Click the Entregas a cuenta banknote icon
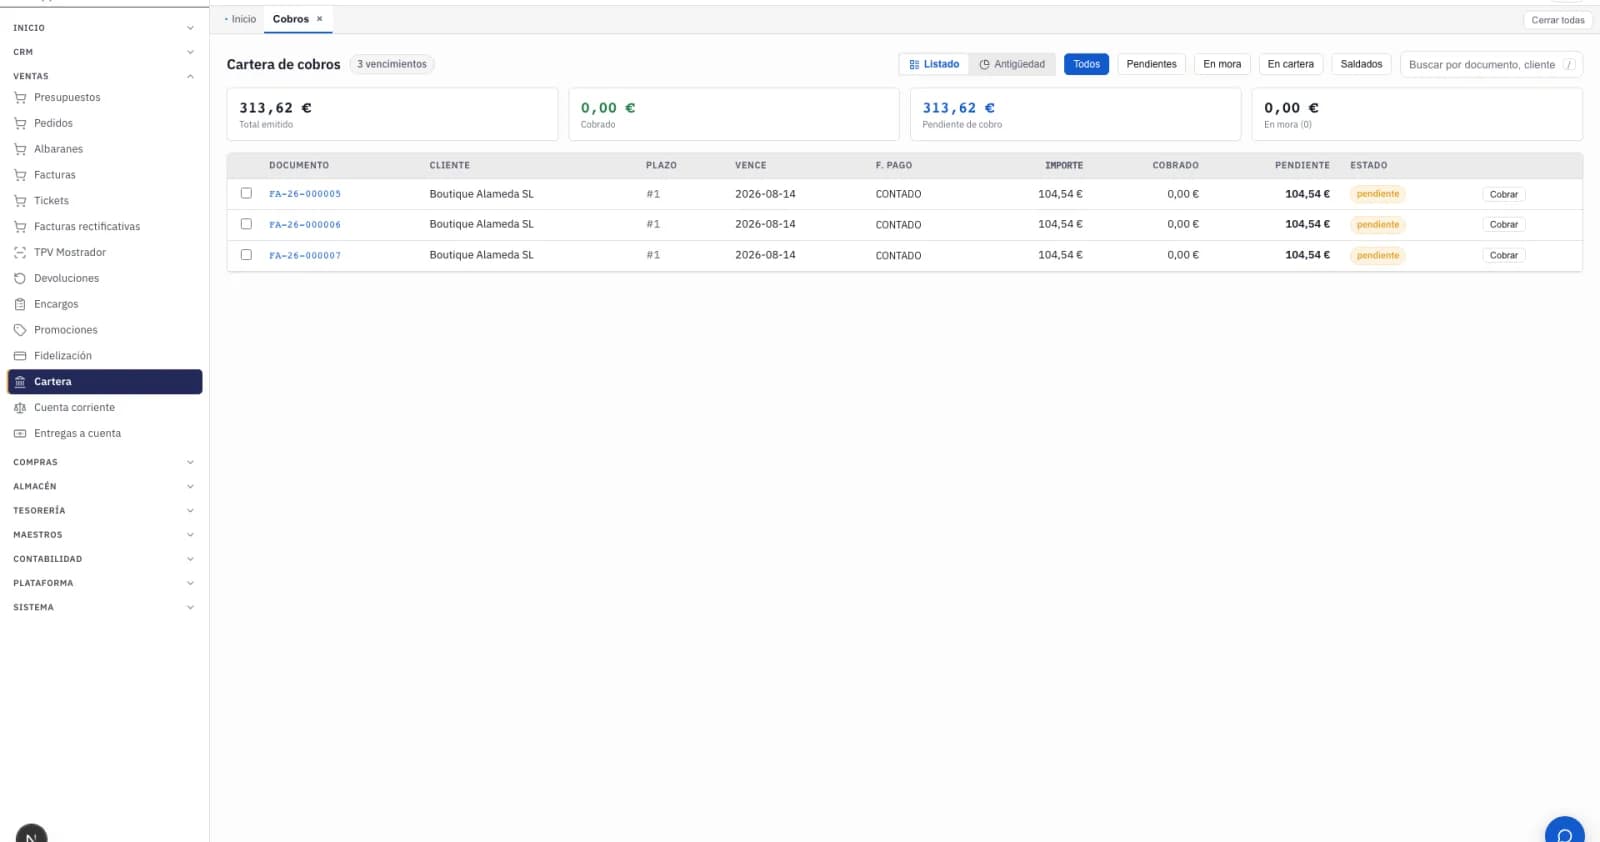This screenshot has width=1600, height=842. 20,434
